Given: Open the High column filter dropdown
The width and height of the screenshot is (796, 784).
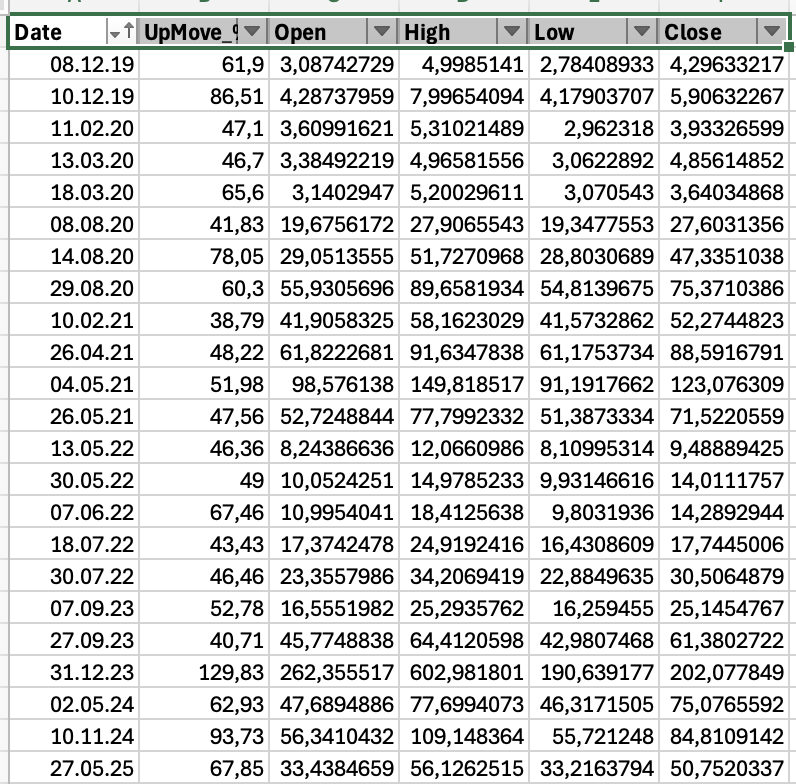Looking at the screenshot, I should pos(512,33).
